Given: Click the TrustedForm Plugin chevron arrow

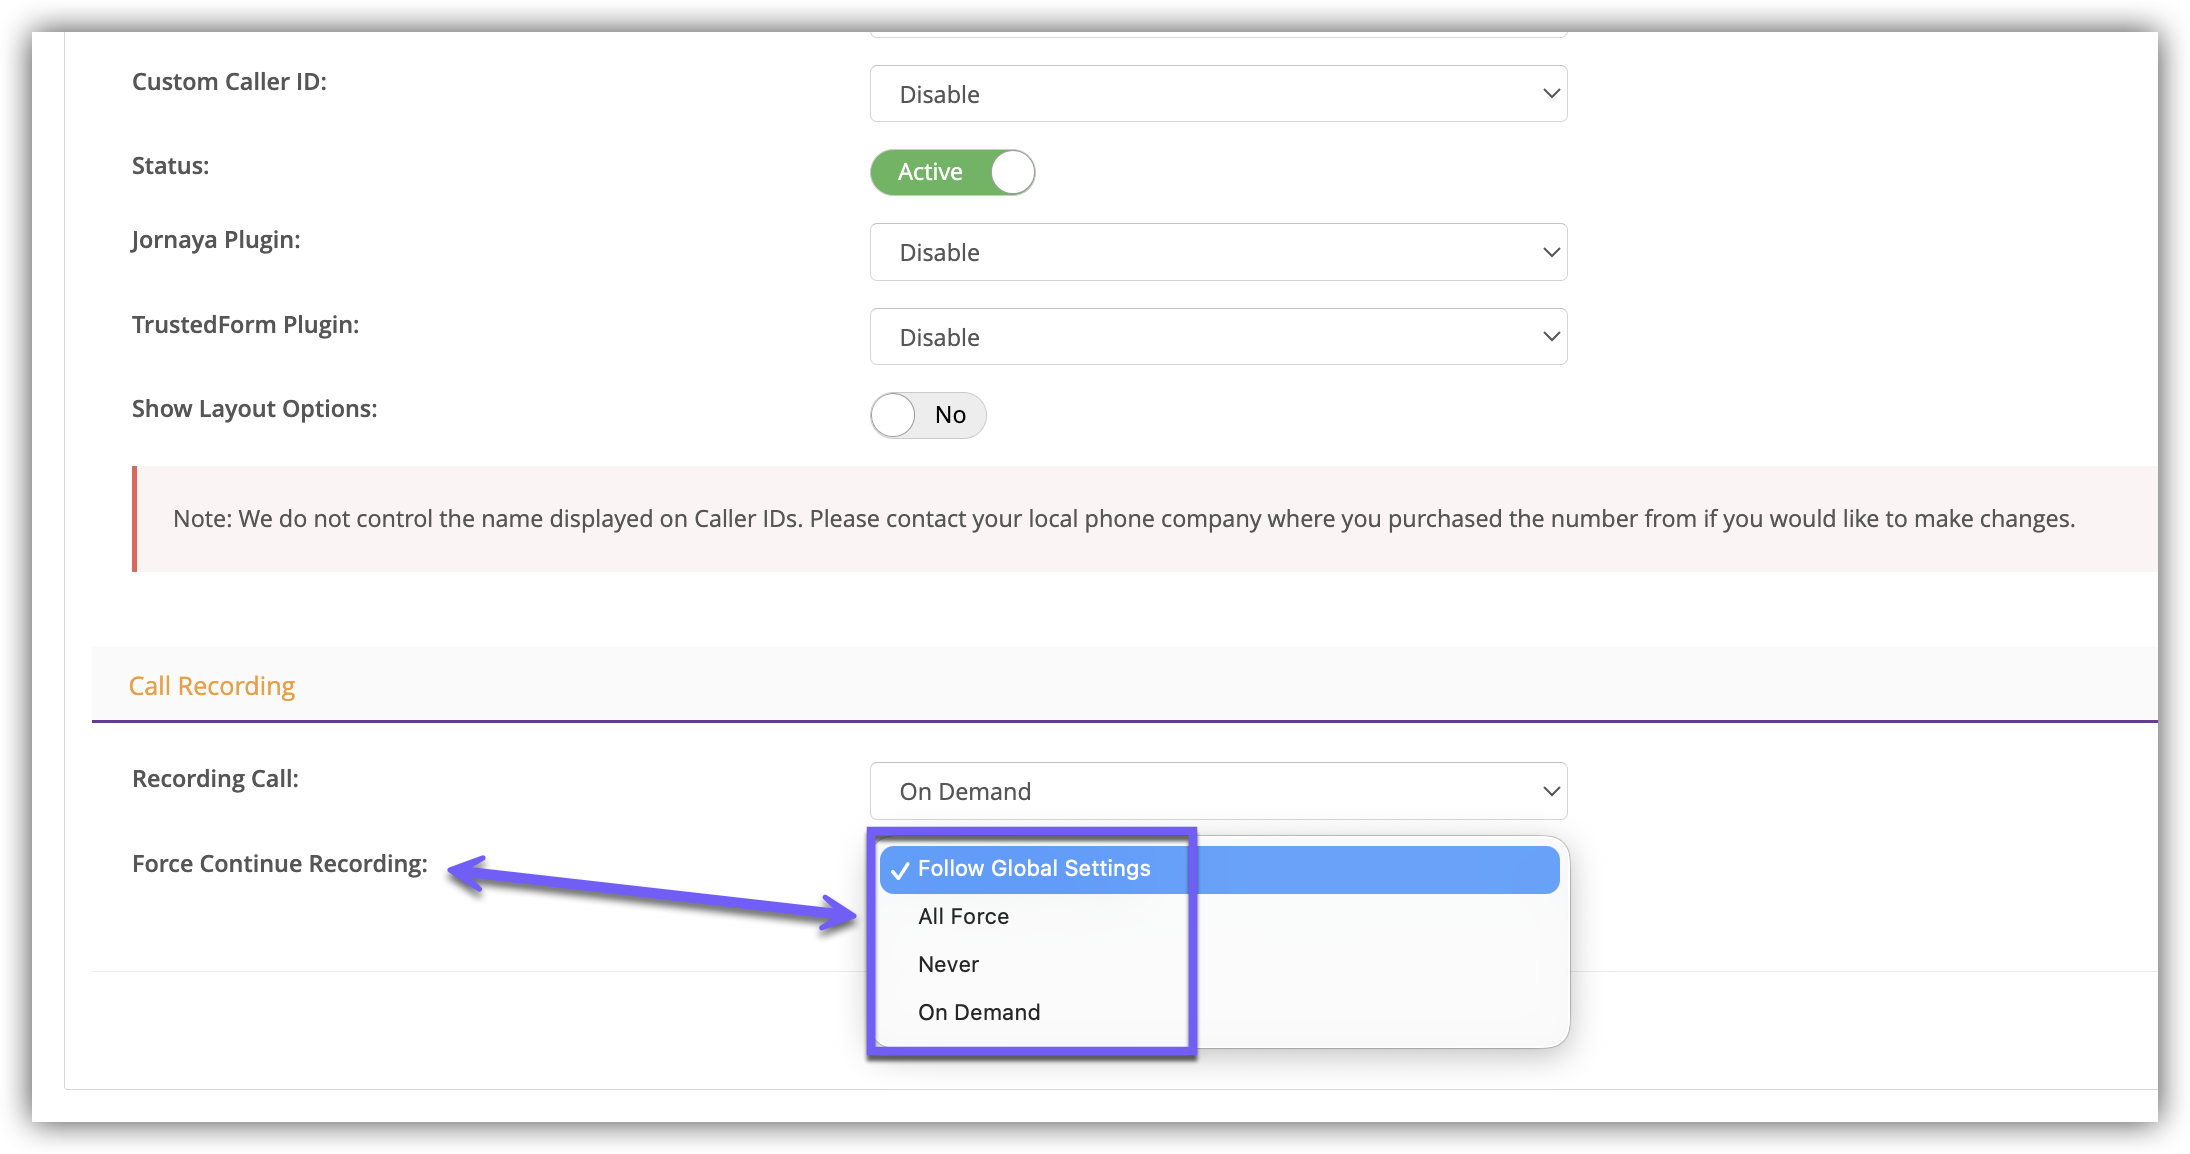Looking at the screenshot, I should tap(1551, 337).
